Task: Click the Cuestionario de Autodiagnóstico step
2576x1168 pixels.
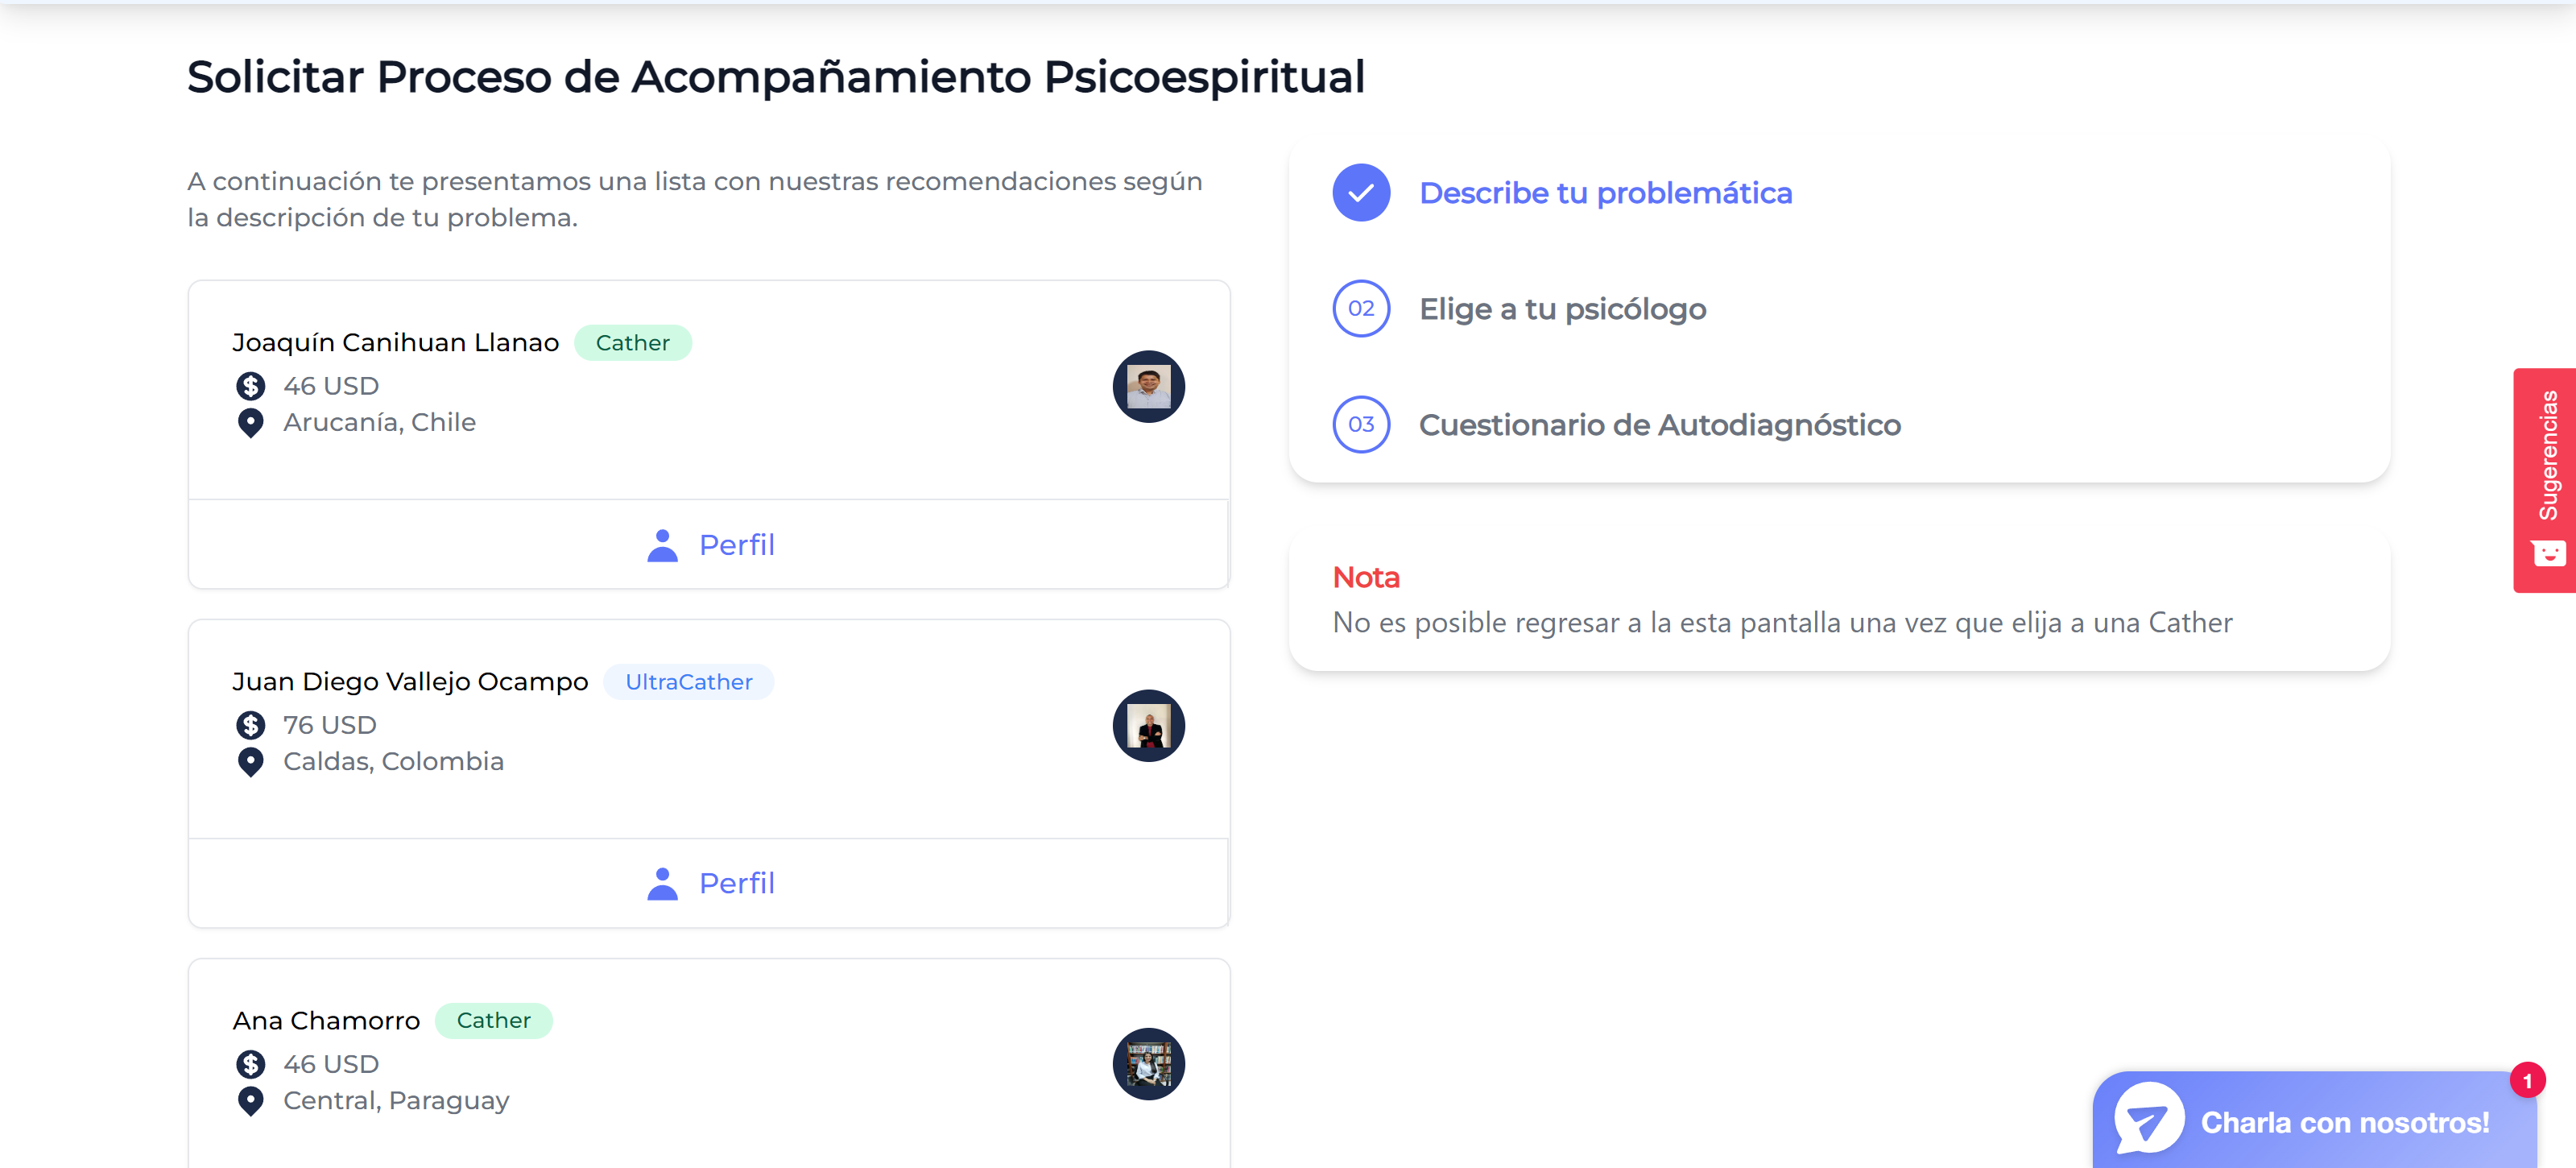Action: pos(1659,424)
